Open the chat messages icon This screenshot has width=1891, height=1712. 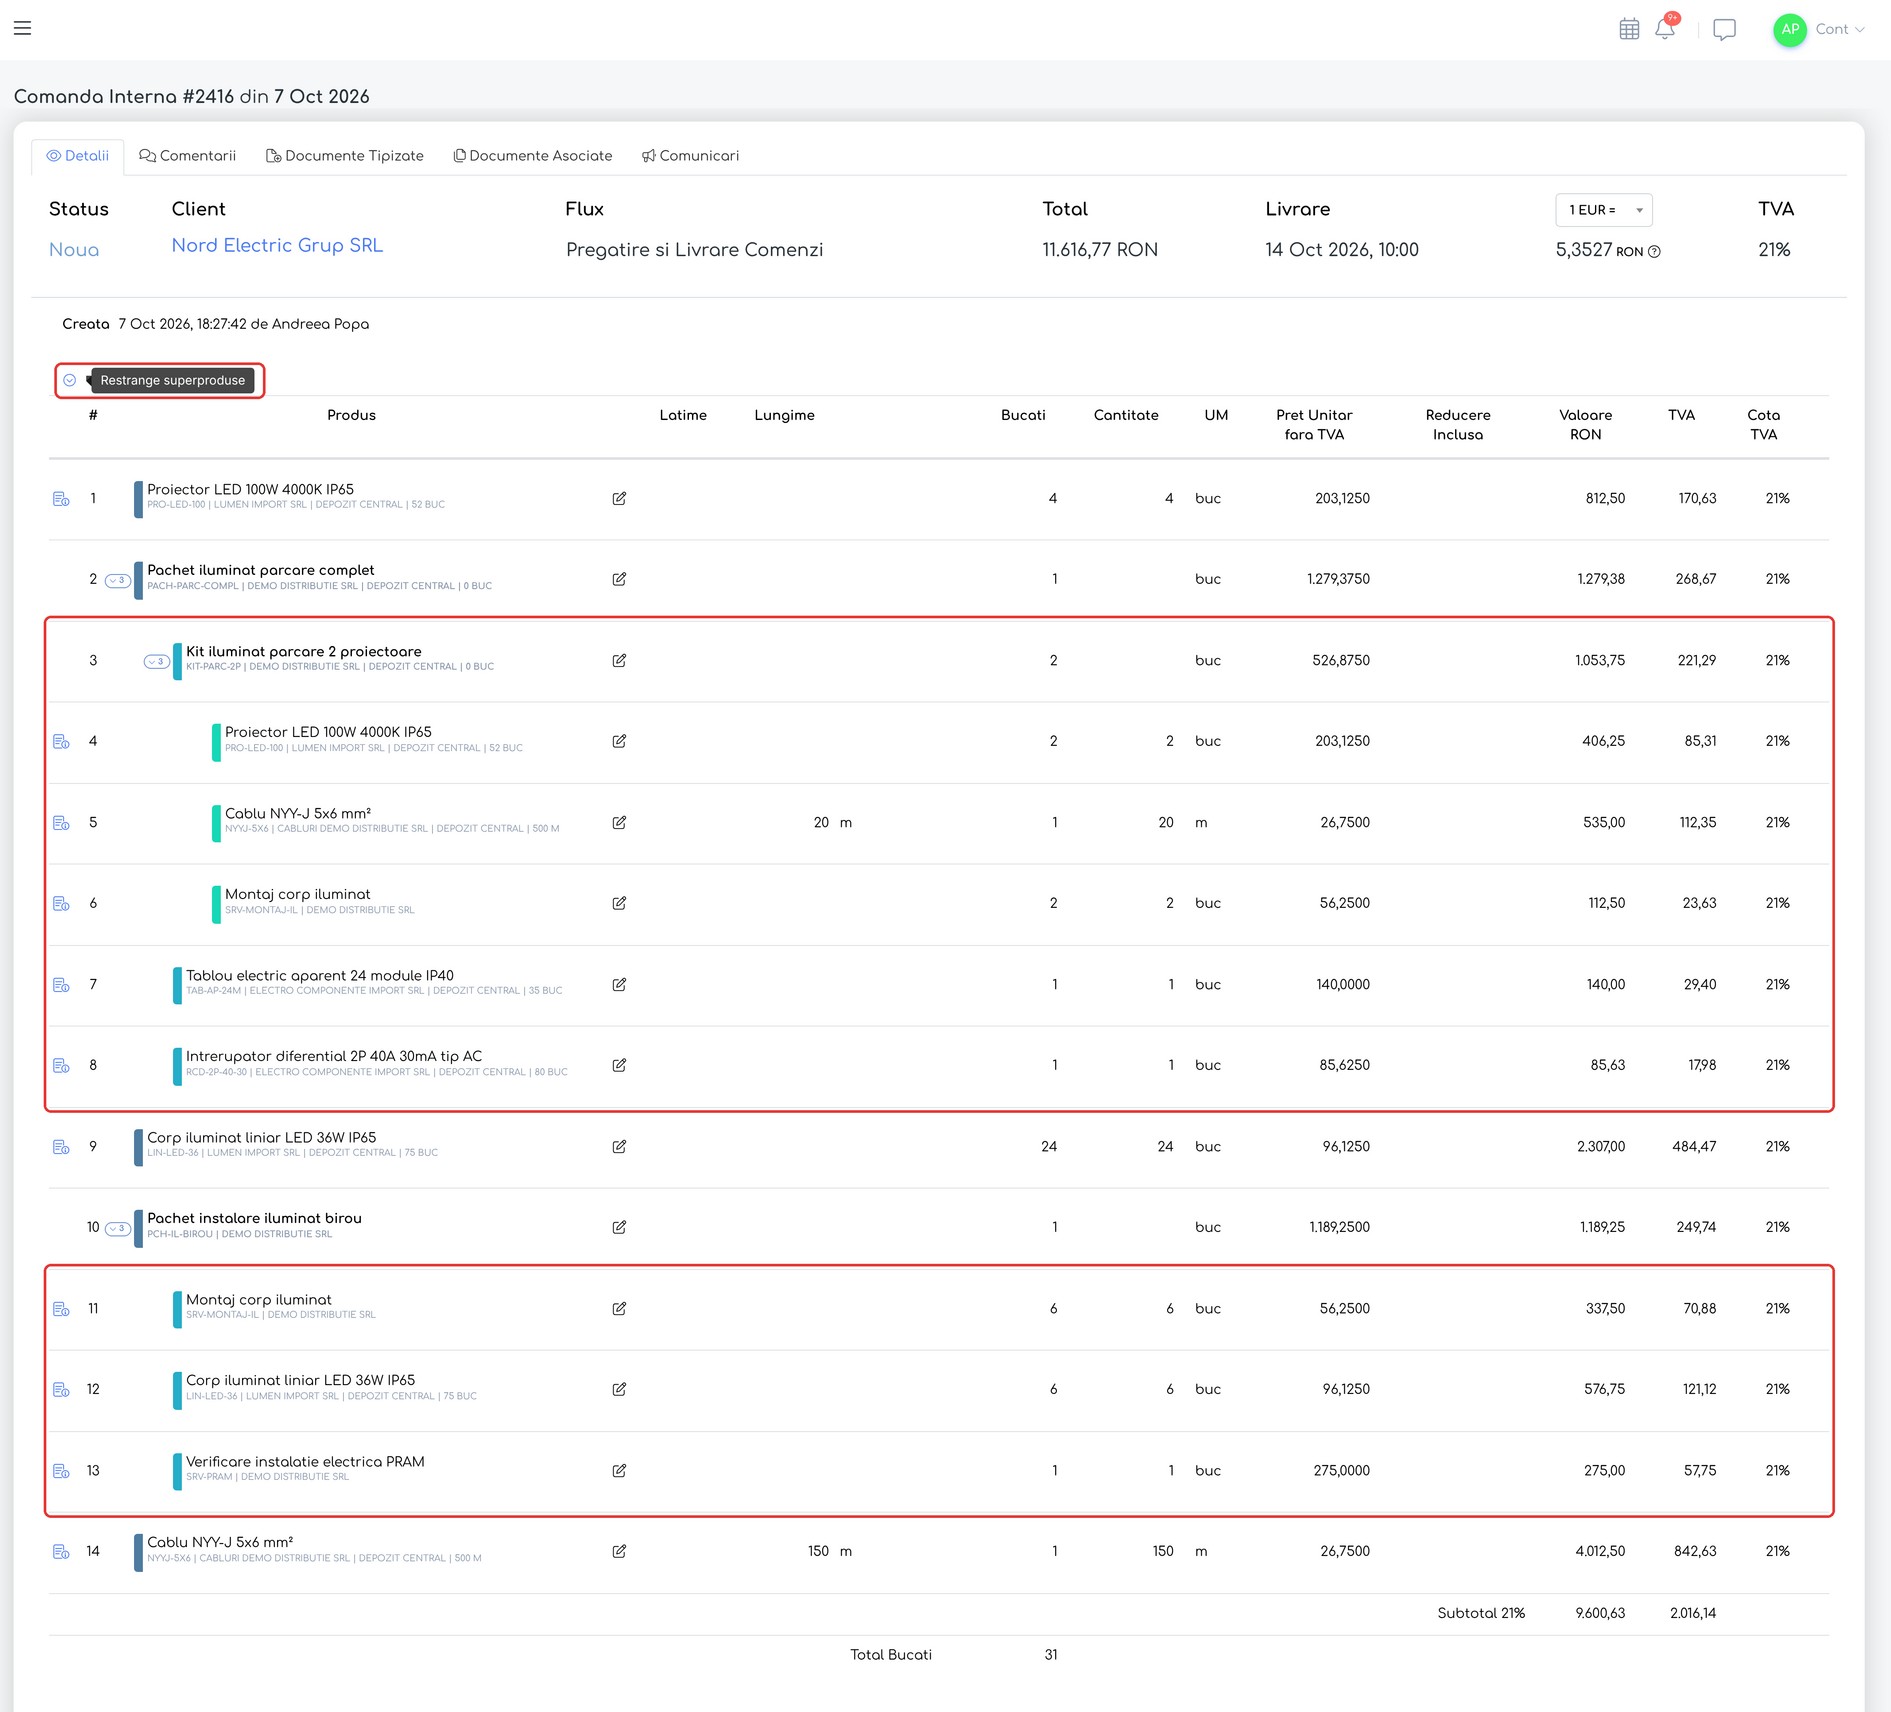pyautogui.click(x=1724, y=30)
